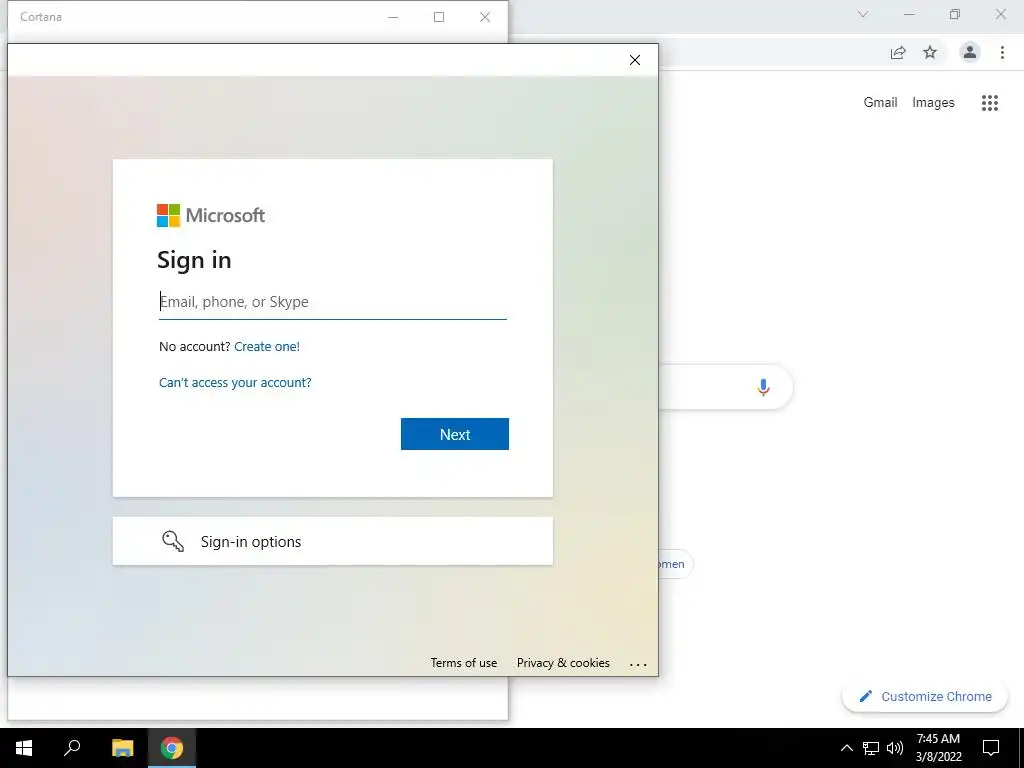
Task: Open Can't access your account? link
Action: tap(235, 383)
